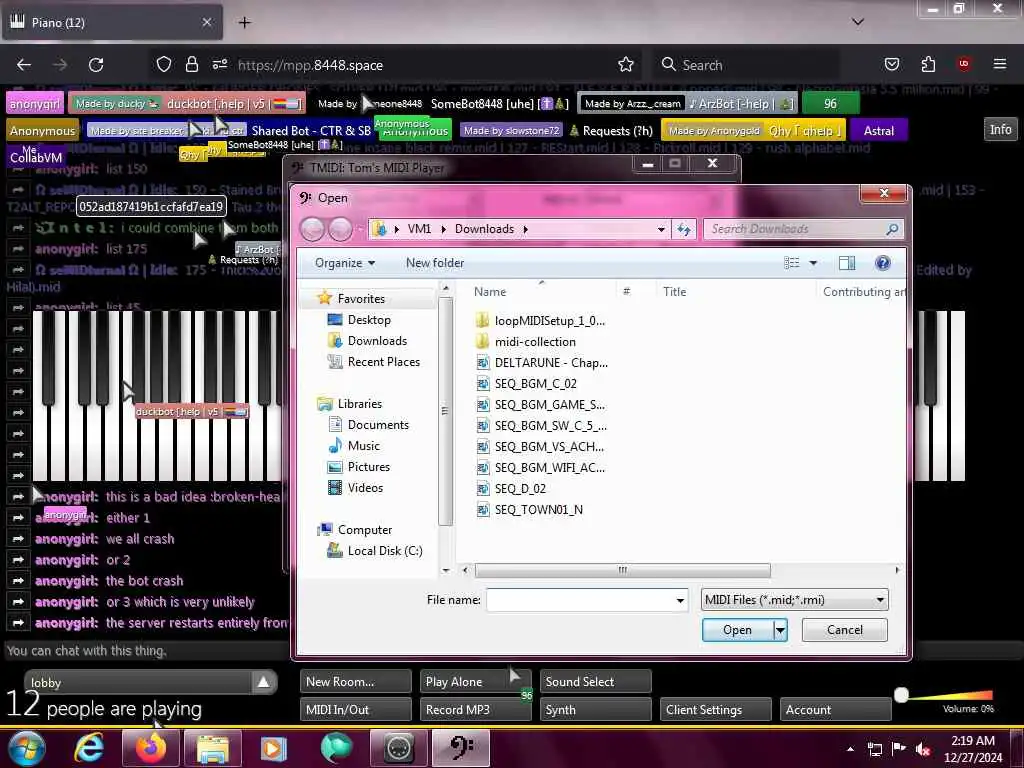Image resolution: width=1024 pixels, height=768 pixels.
Task: Click the Info button
Action: 1000,129
